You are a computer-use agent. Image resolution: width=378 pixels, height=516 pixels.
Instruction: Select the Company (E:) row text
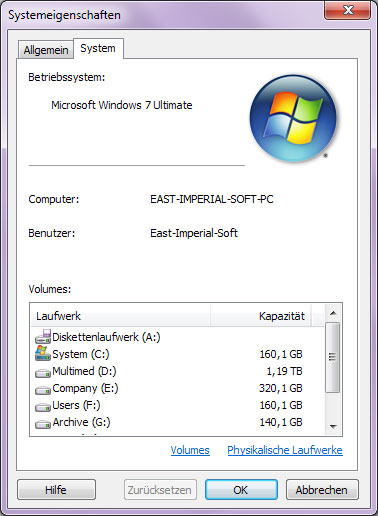(x=85, y=388)
